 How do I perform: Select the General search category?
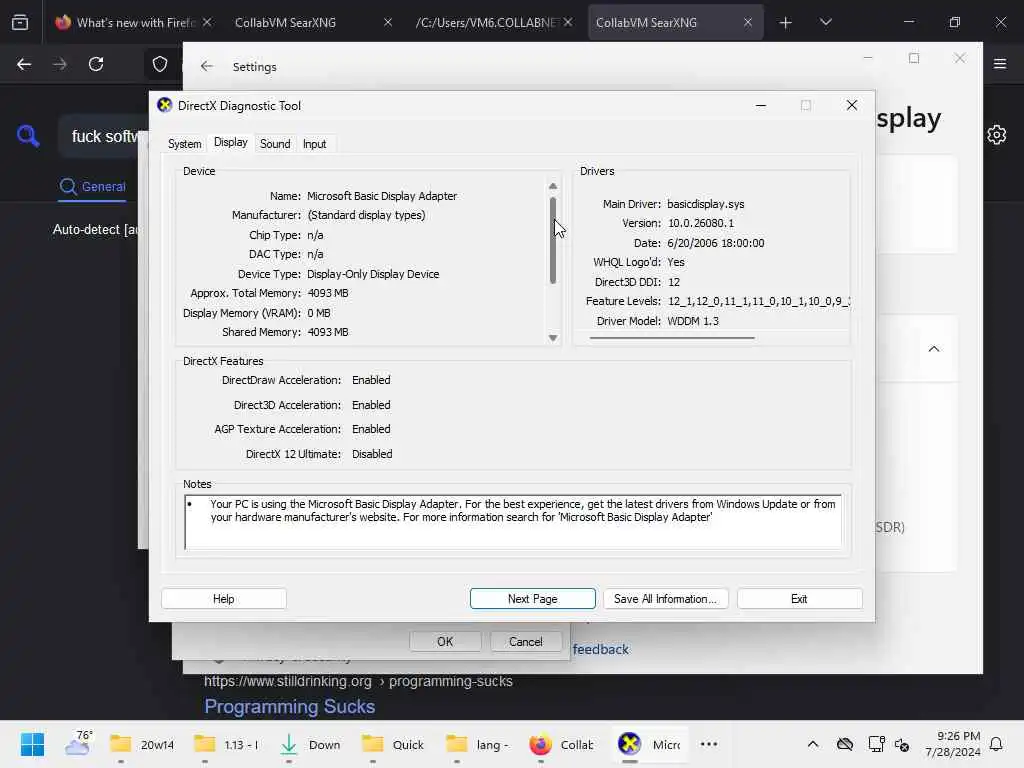(x=92, y=187)
